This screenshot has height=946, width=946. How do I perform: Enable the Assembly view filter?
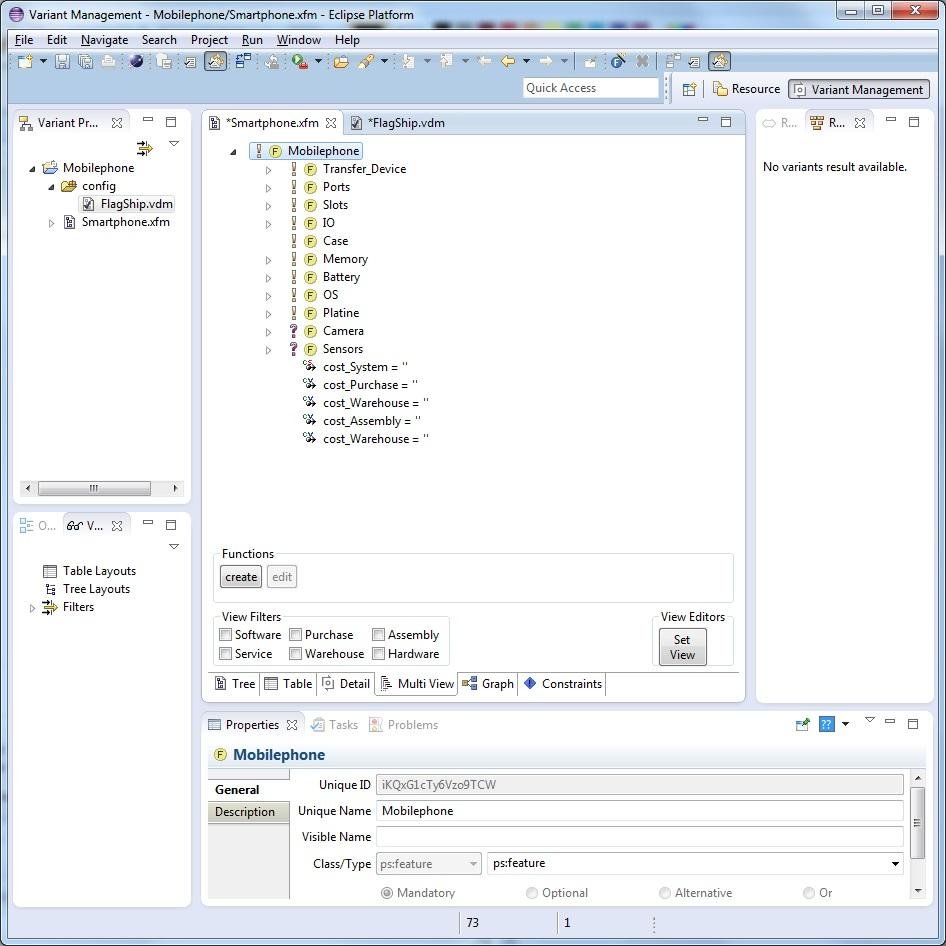coord(378,634)
